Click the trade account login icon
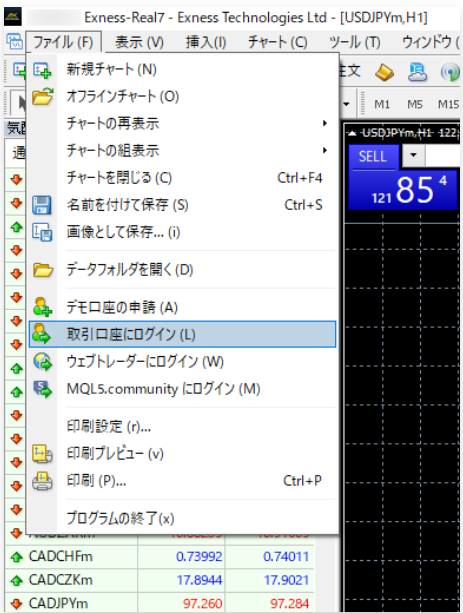 click(41, 333)
